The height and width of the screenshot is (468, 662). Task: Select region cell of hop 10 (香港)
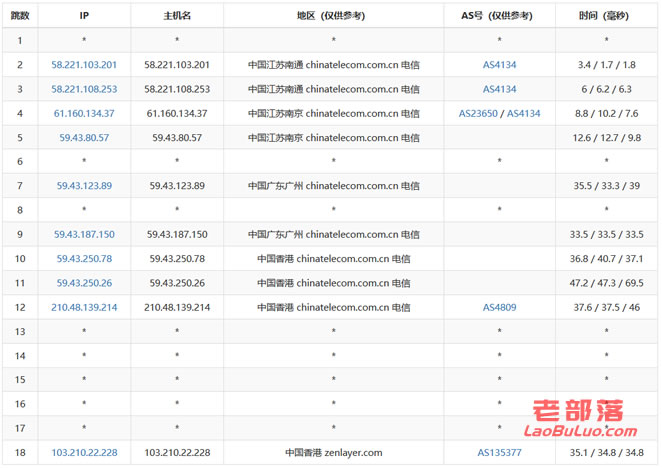[x=333, y=258]
